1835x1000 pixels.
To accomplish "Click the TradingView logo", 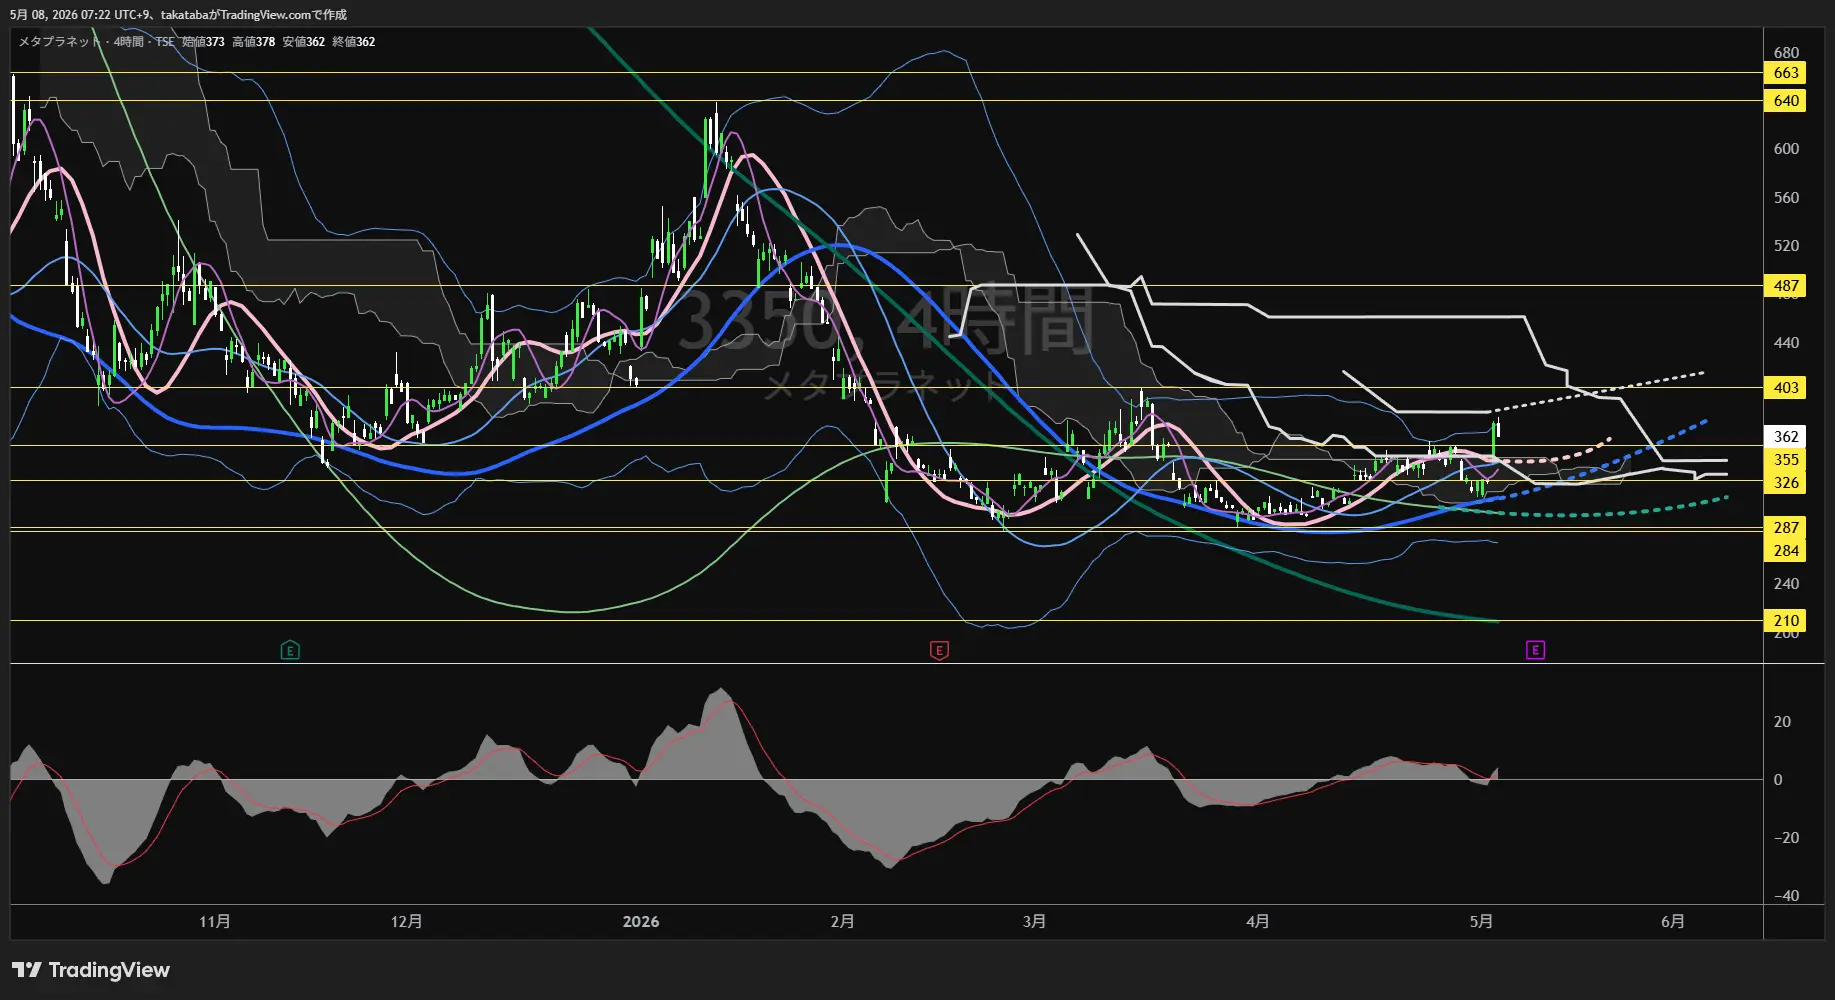I will [x=91, y=970].
